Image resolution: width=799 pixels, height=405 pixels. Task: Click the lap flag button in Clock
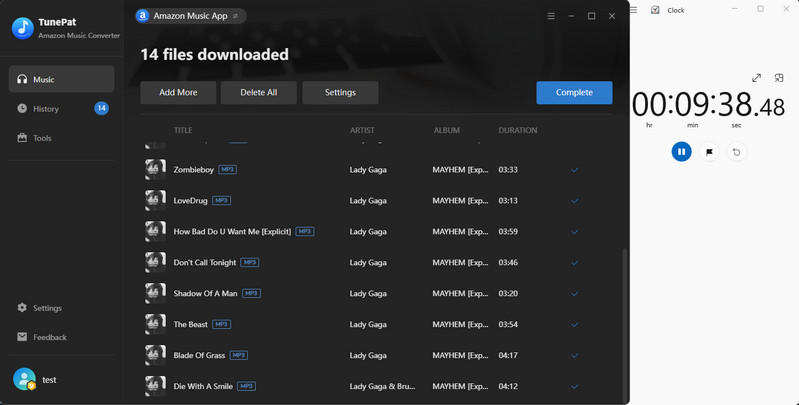(x=709, y=152)
